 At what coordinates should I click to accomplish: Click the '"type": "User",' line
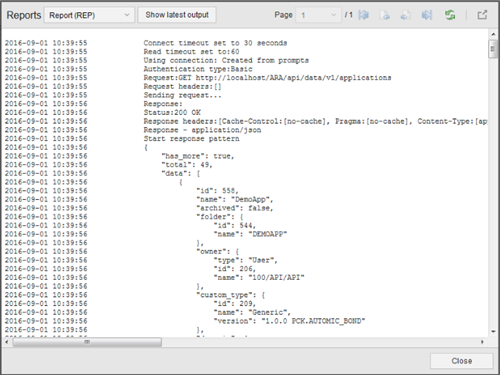click(246, 260)
